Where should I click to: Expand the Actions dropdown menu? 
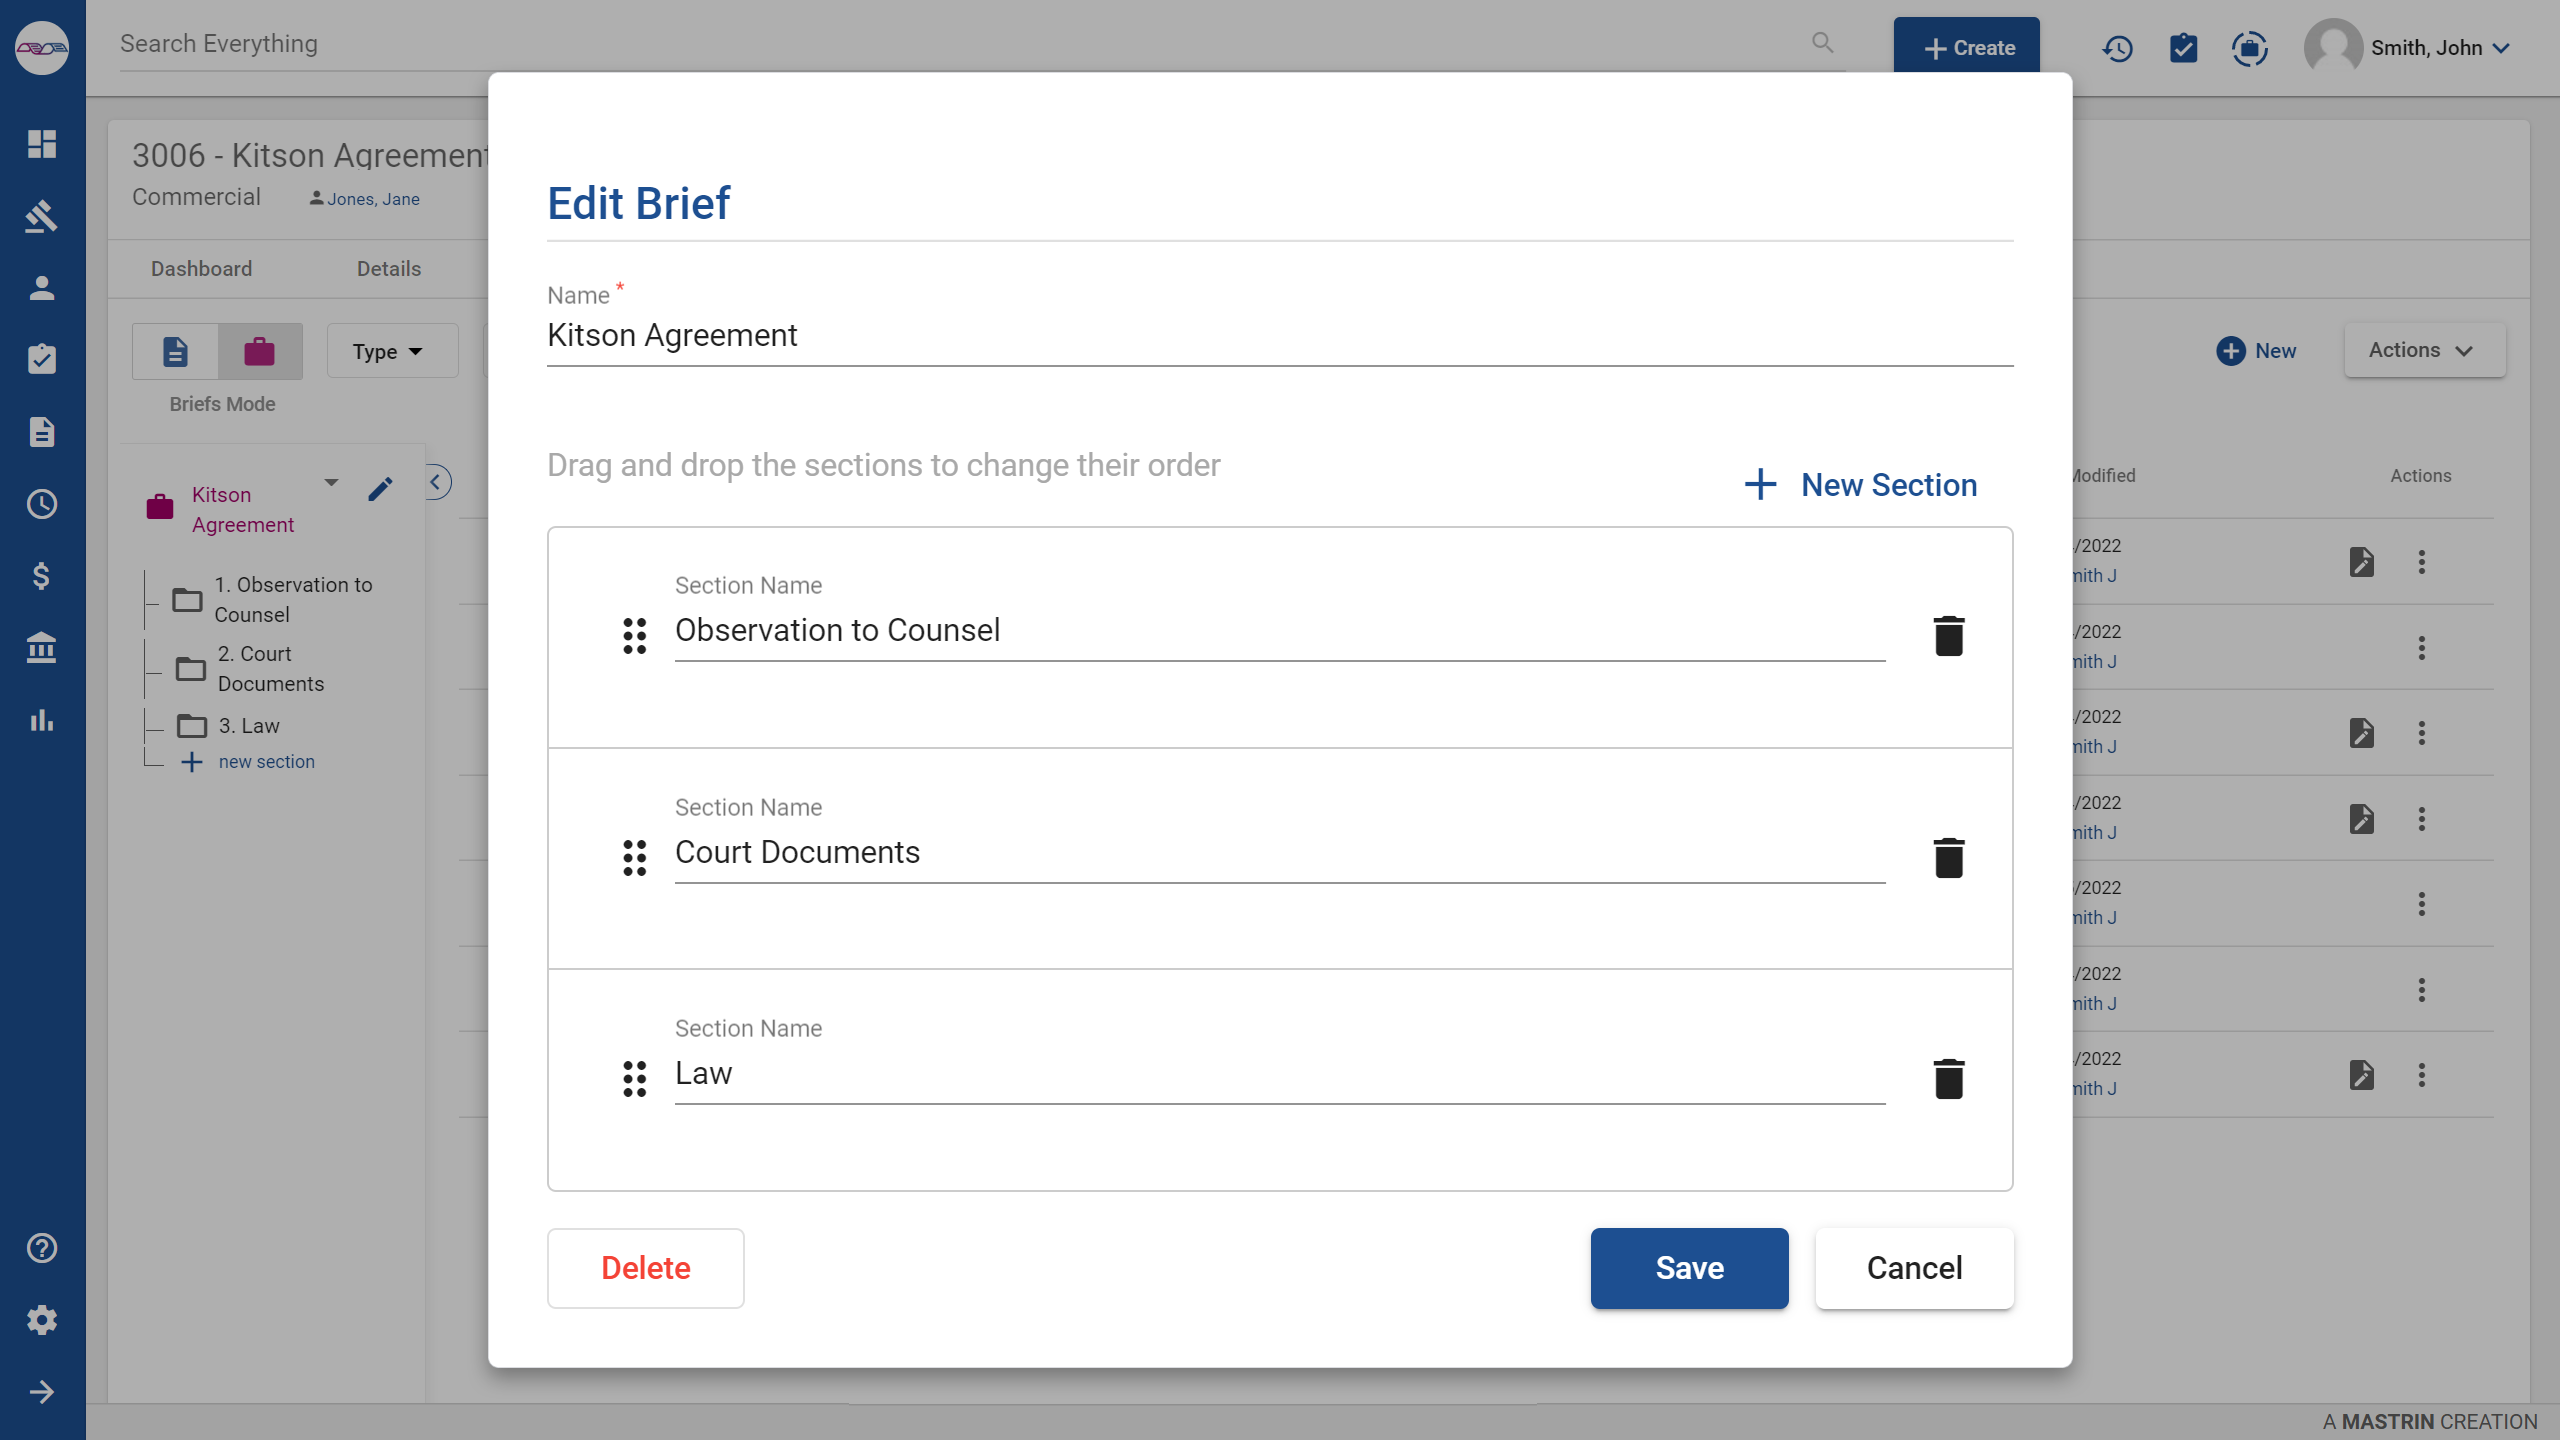pos(2423,350)
